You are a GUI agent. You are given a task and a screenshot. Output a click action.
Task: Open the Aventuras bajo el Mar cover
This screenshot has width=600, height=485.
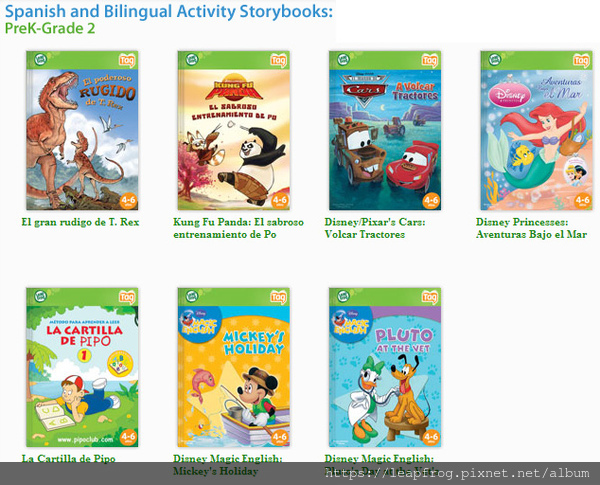click(536, 131)
